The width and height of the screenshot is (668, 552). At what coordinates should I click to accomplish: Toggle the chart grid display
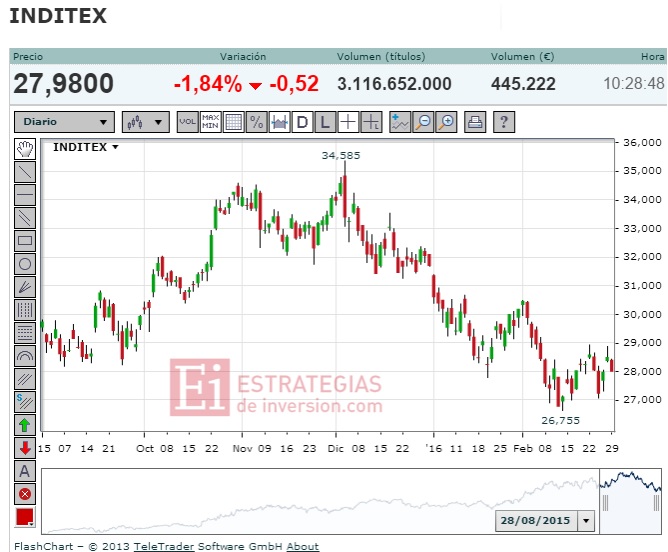(233, 122)
